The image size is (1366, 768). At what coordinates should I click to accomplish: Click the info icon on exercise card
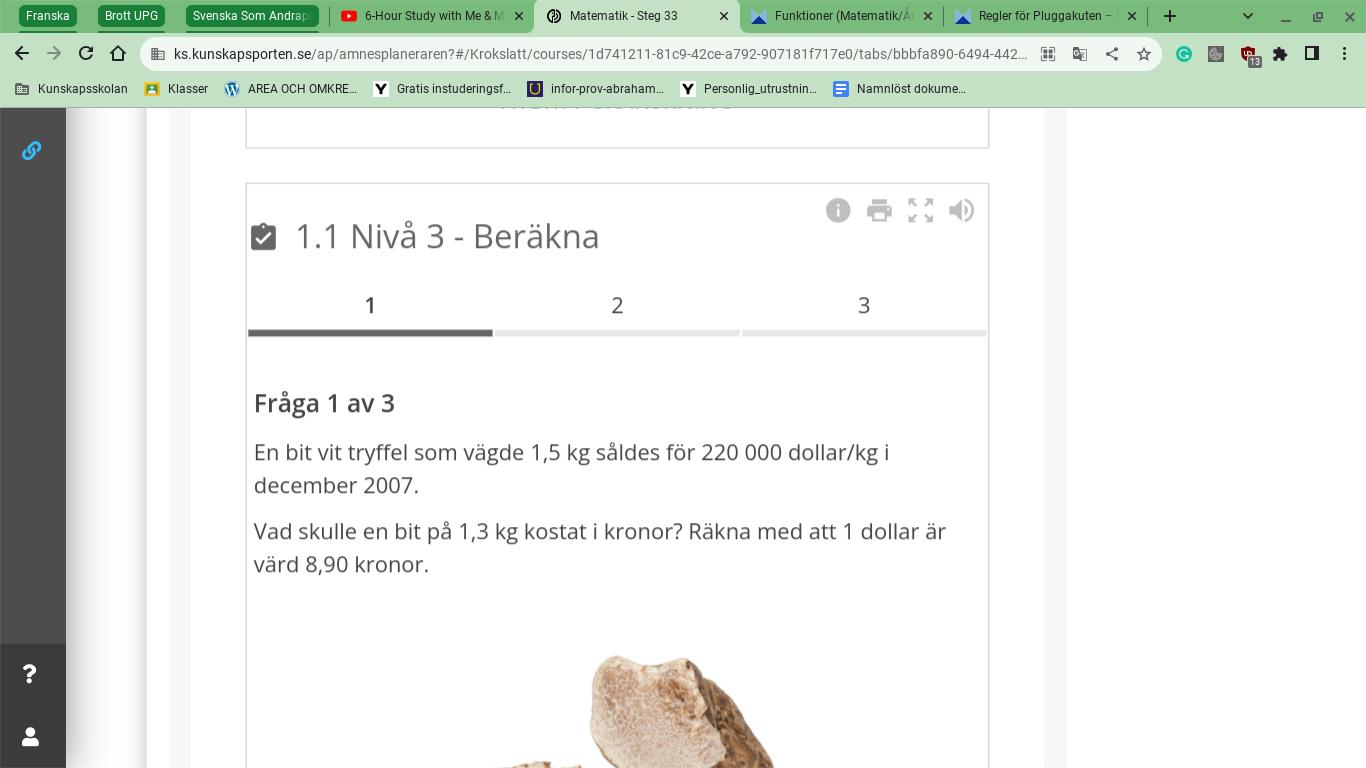click(x=838, y=210)
